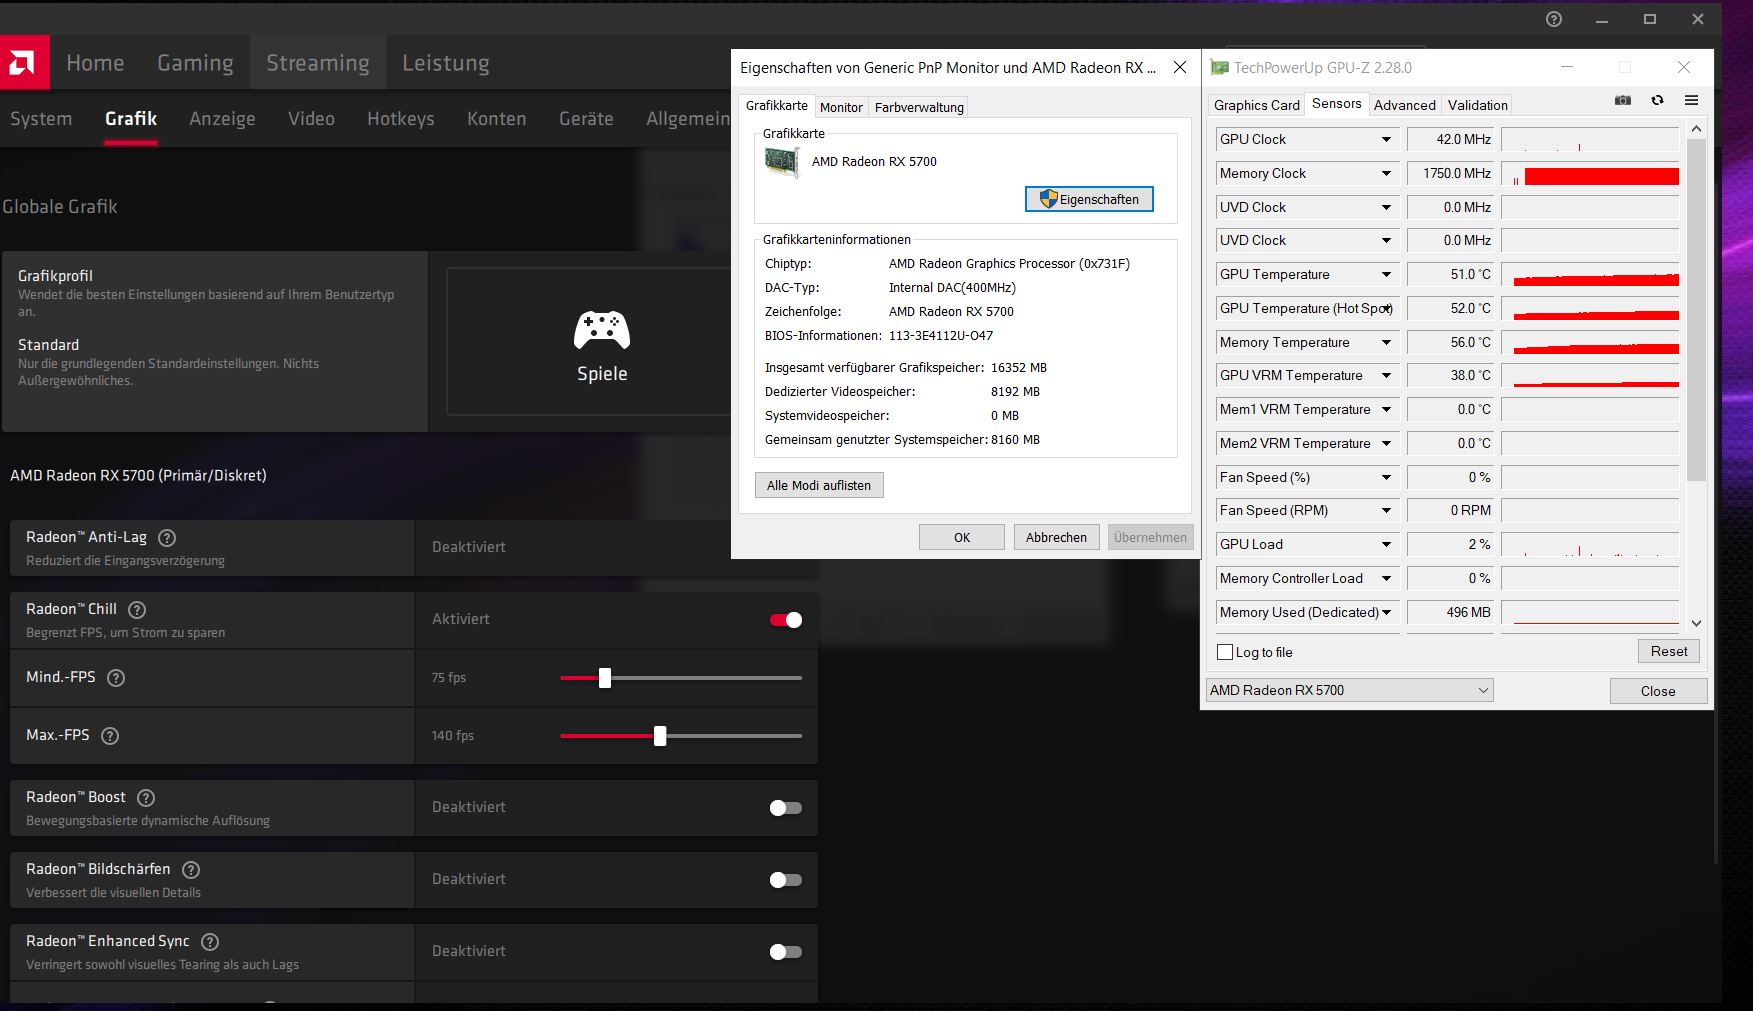Open the Memory Used (Dedicated) dropdown
Image resolution: width=1753 pixels, height=1011 pixels.
pos(1386,613)
